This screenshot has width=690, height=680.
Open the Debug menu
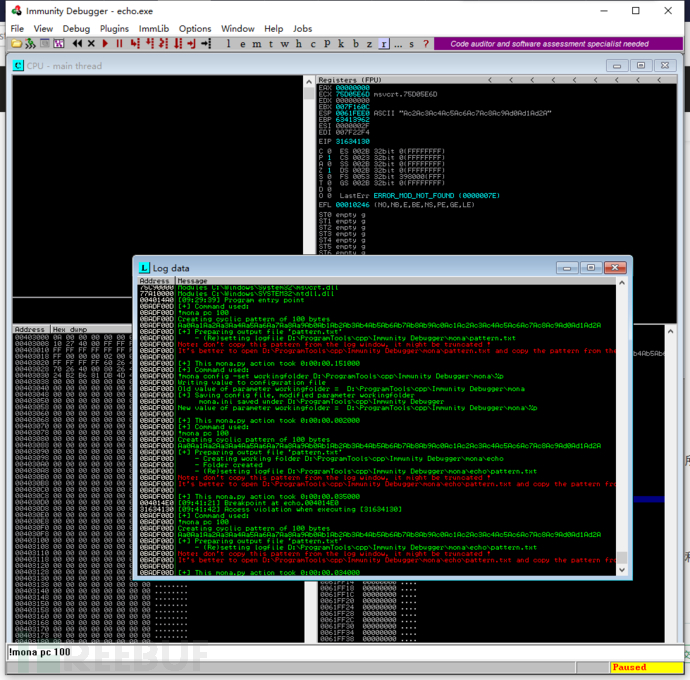(76, 29)
